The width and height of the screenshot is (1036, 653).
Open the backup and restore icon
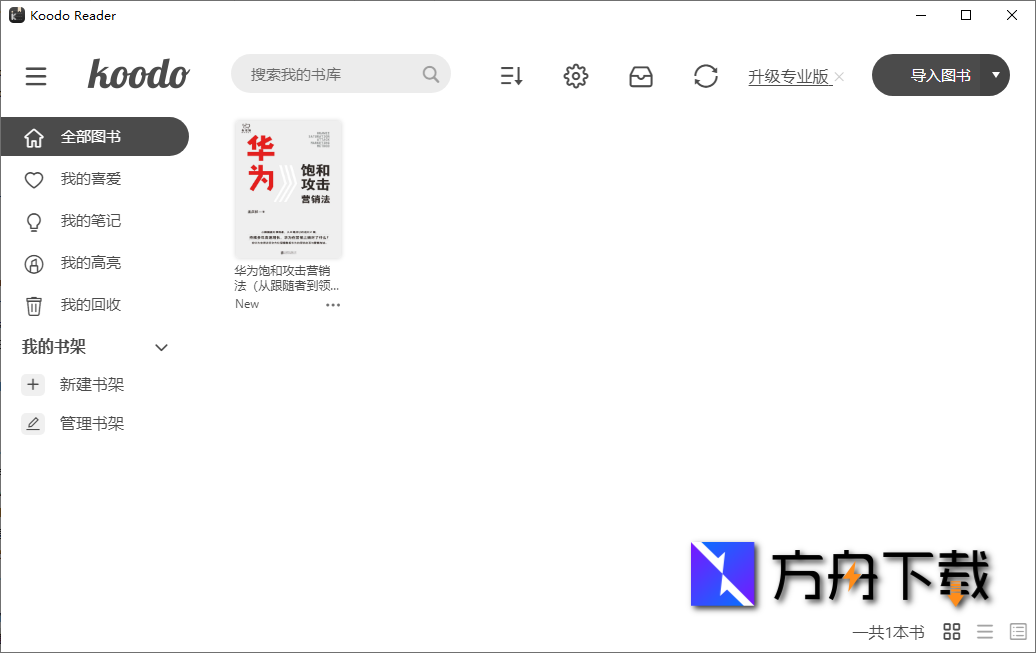(641, 75)
